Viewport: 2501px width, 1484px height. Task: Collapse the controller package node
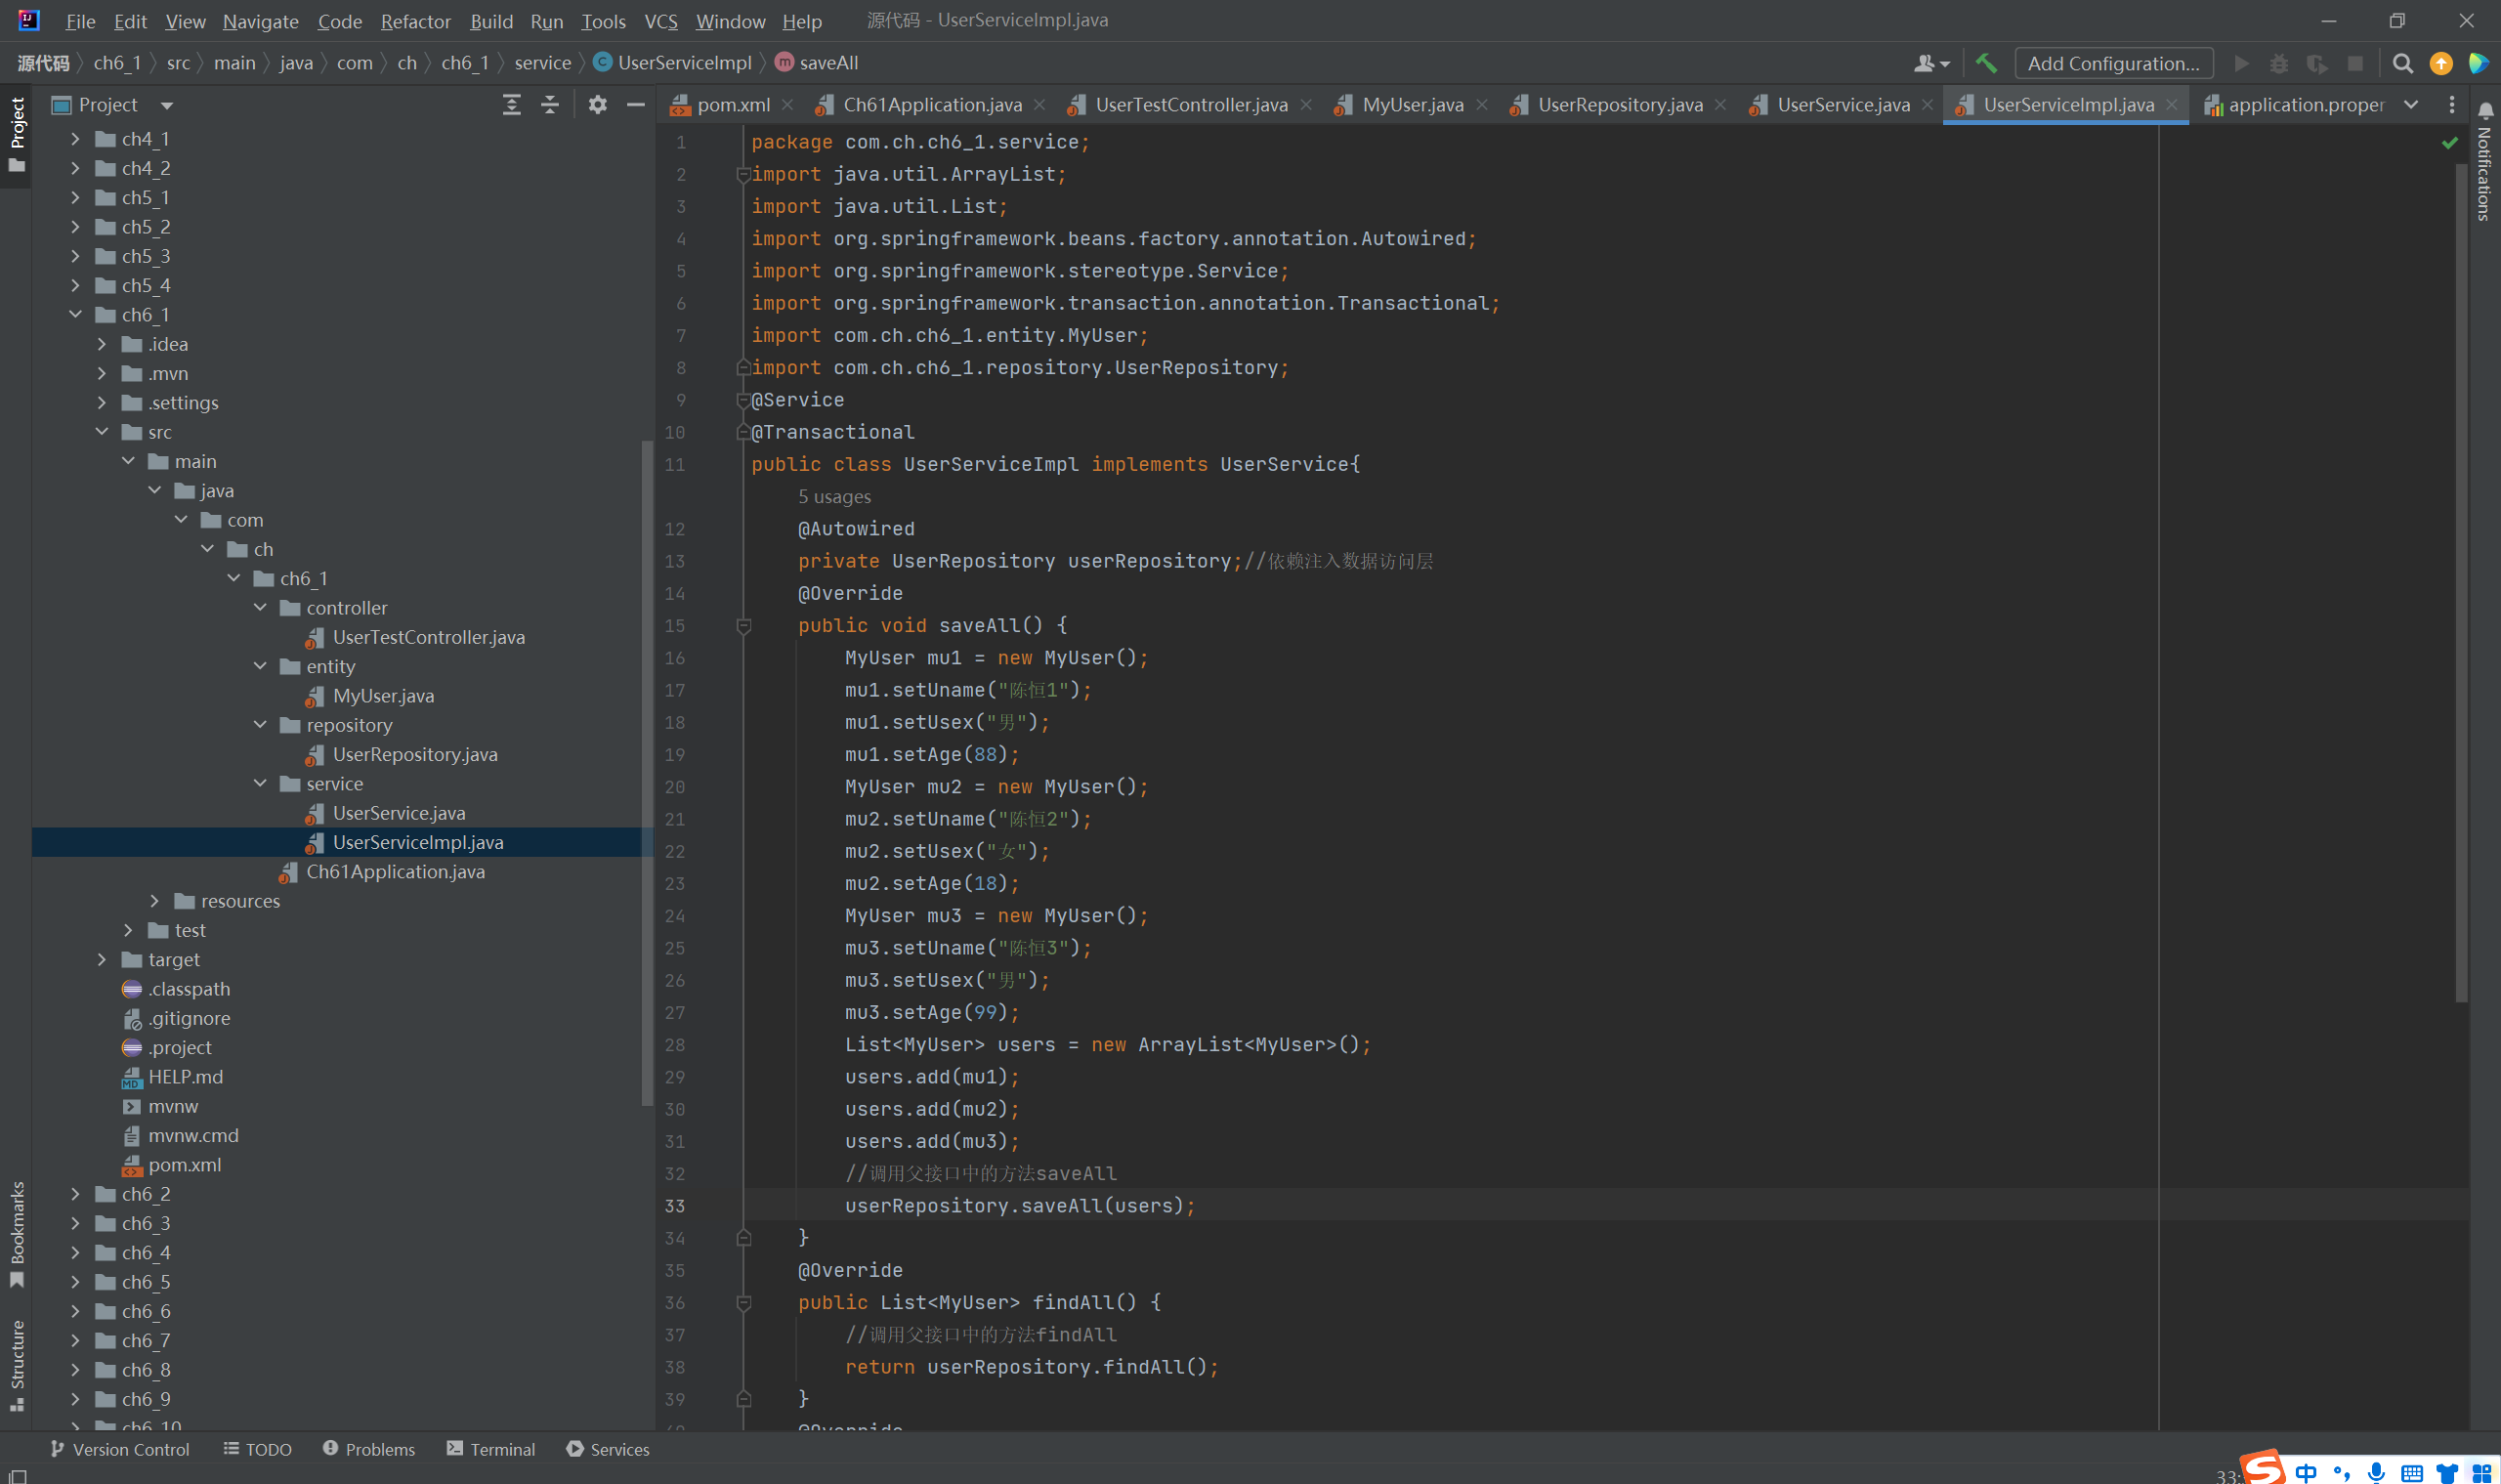click(260, 608)
